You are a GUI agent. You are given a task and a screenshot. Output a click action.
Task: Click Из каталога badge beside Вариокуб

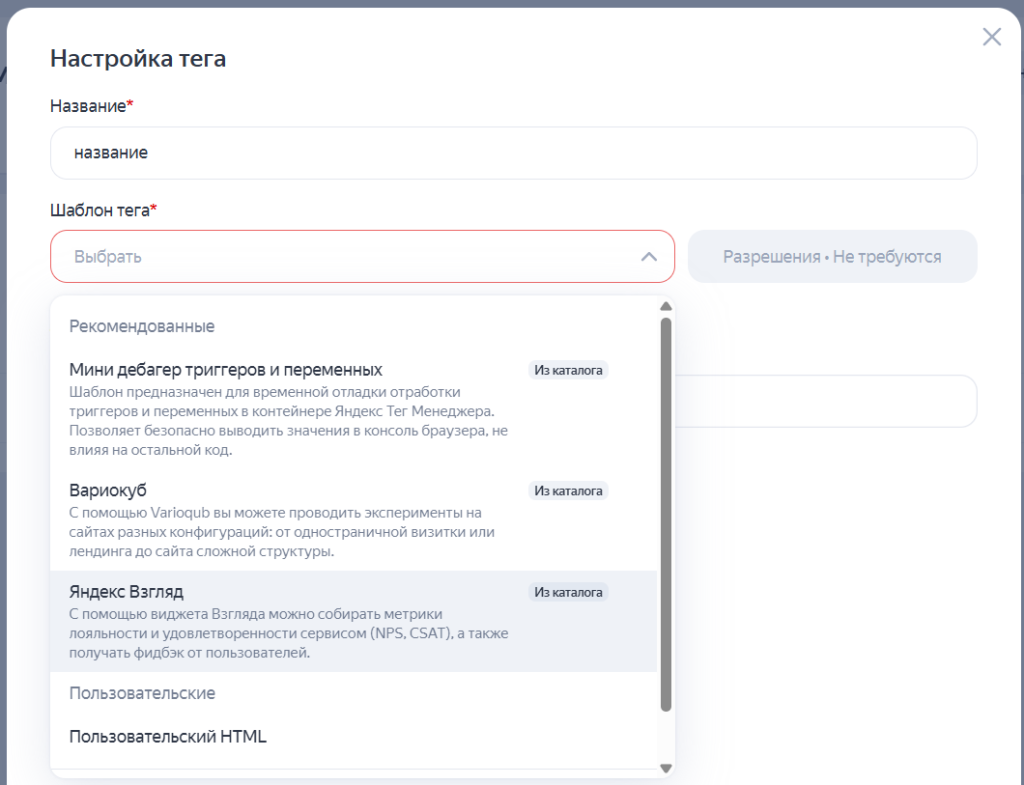tap(568, 491)
